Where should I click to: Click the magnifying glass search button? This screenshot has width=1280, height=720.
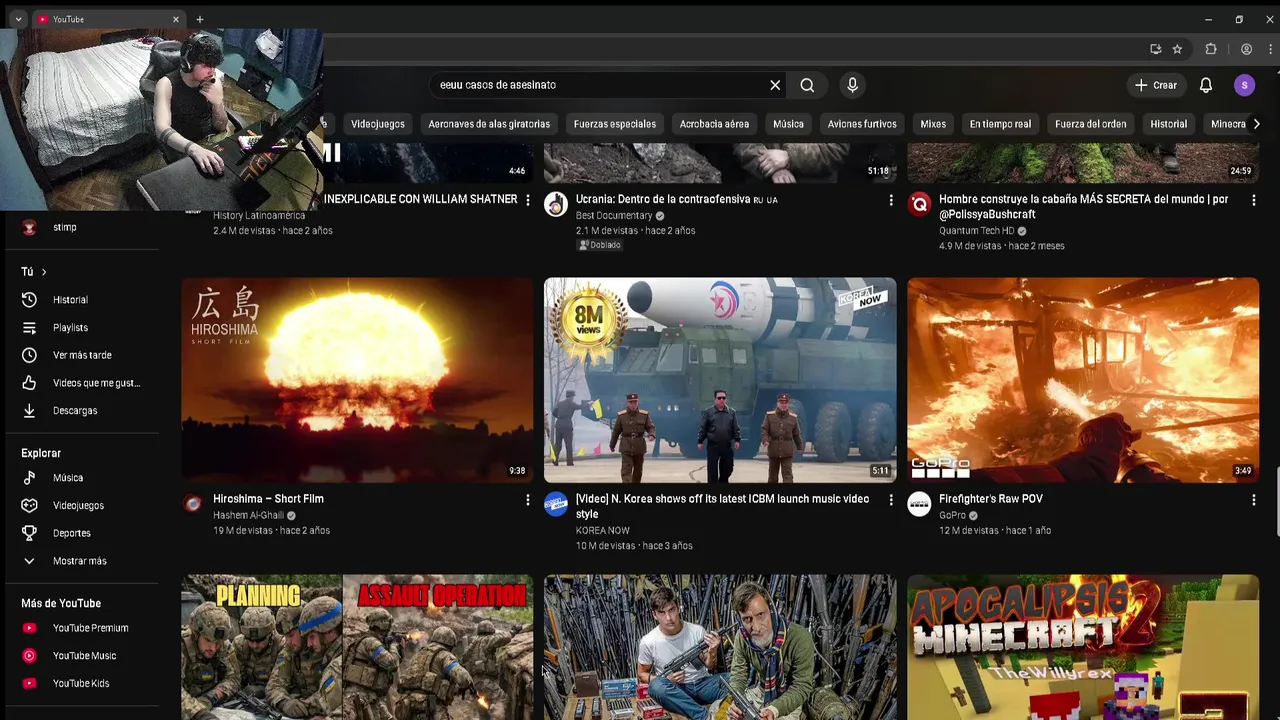(807, 85)
